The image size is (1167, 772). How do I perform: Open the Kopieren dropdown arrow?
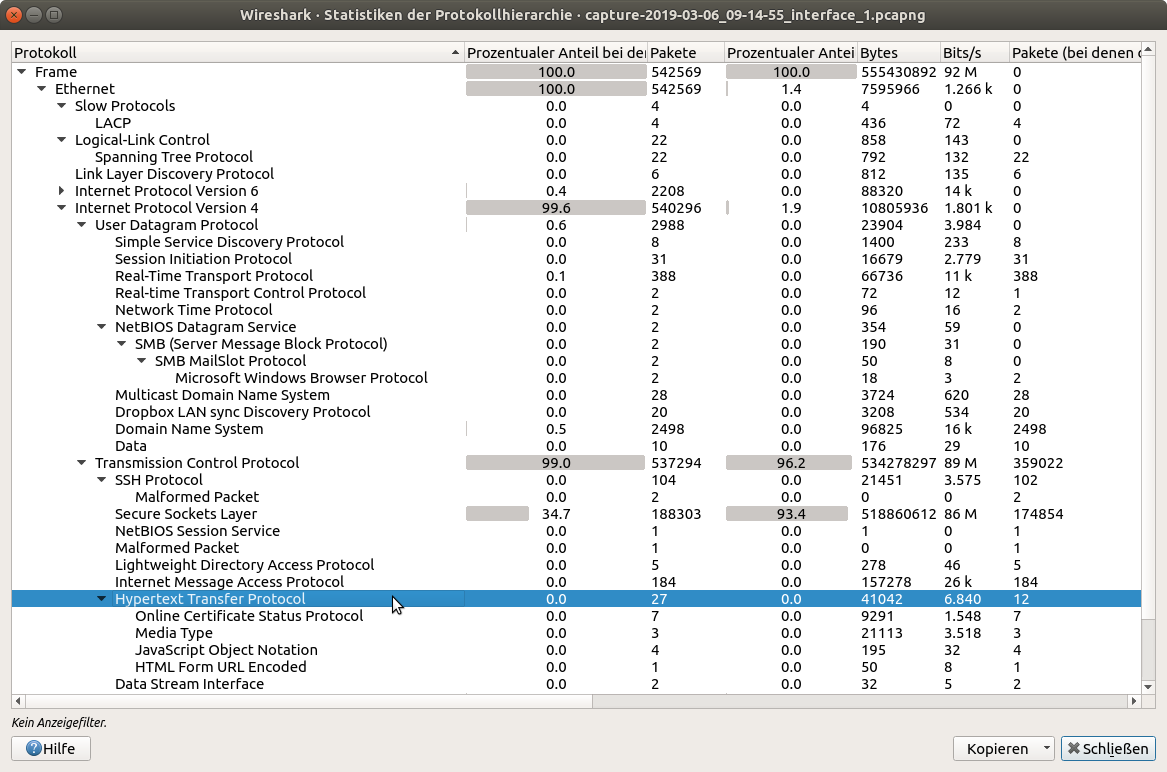[1046, 748]
